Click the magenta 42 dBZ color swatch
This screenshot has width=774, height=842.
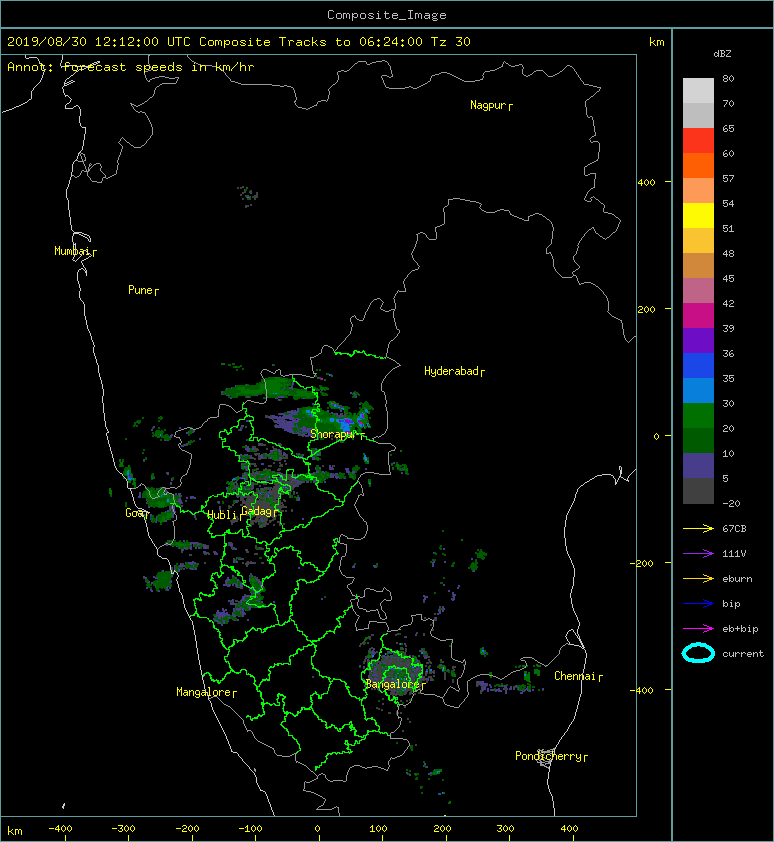click(698, 316)
